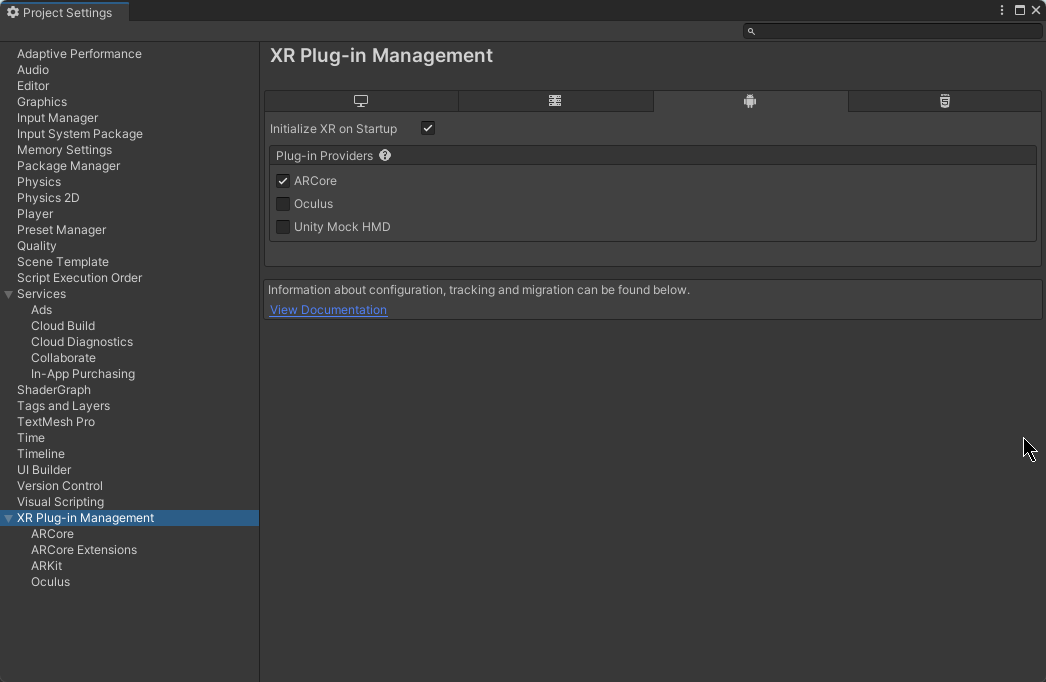Screen dimensions: 1046x682
Task: Click the settings search field
Action: click(x=895, y=31)
